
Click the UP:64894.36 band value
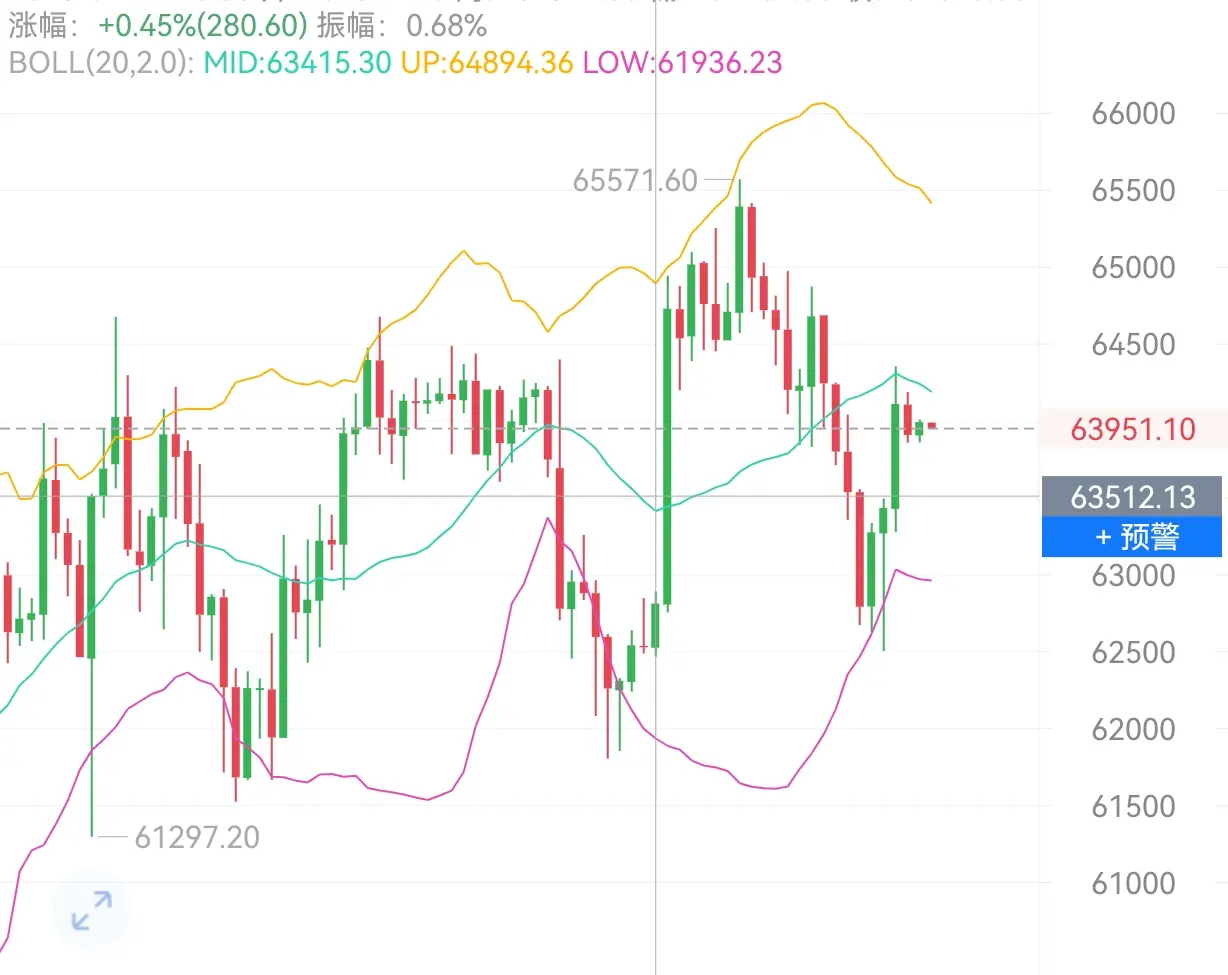[487, 63]
